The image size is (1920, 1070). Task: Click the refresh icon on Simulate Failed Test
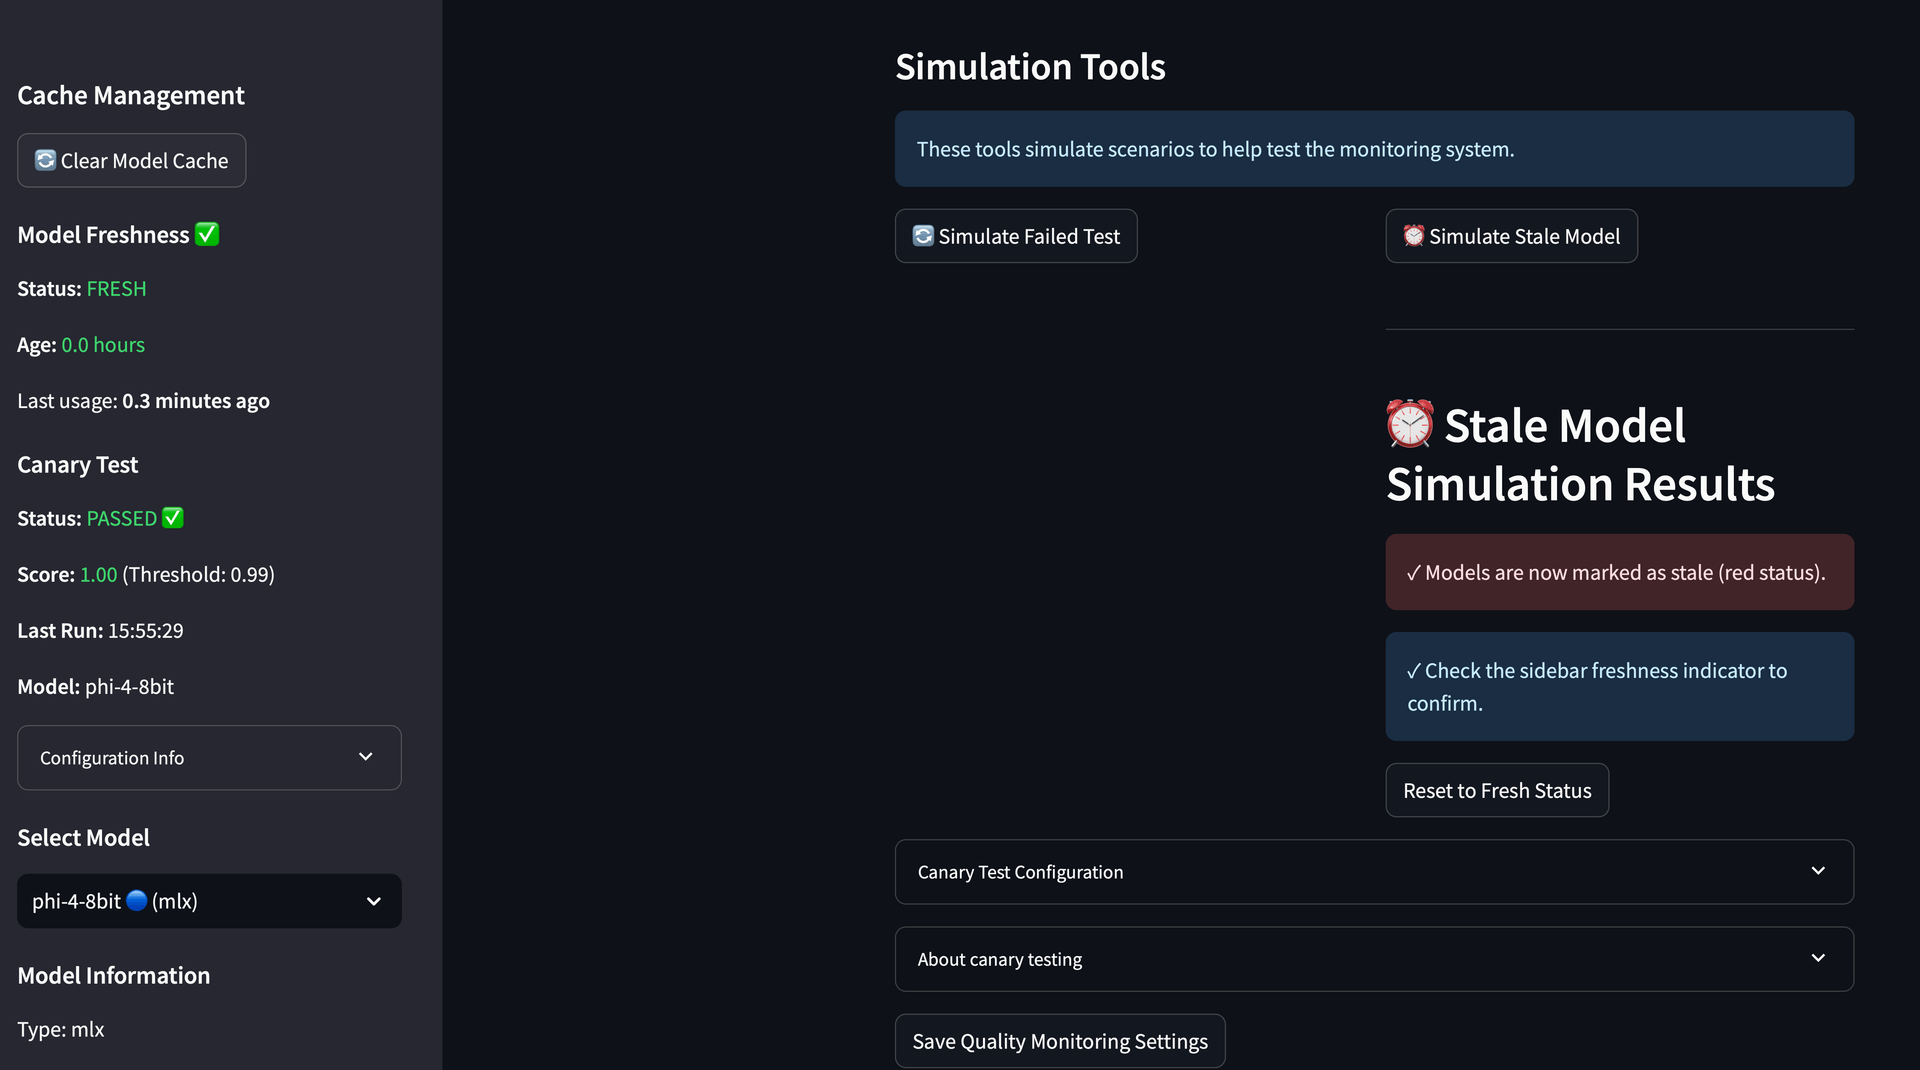point(922,236)
